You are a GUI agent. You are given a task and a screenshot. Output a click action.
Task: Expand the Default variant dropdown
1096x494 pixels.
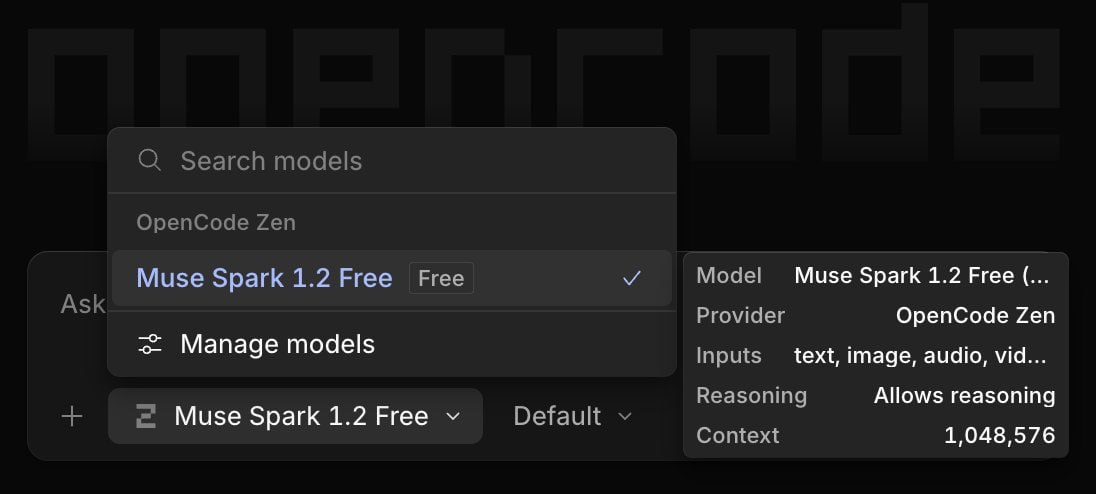point(572,416)
